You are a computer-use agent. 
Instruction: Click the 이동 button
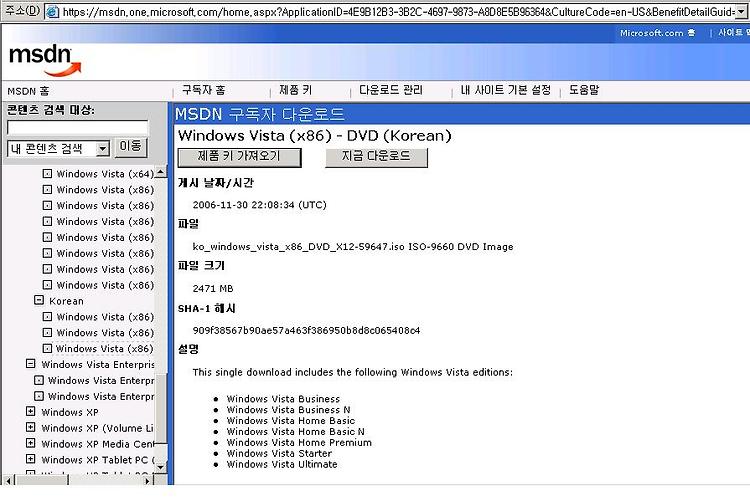(130, 146)
